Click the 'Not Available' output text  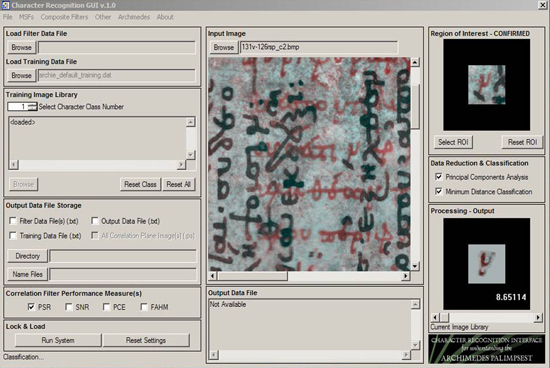tap(228, 304)
